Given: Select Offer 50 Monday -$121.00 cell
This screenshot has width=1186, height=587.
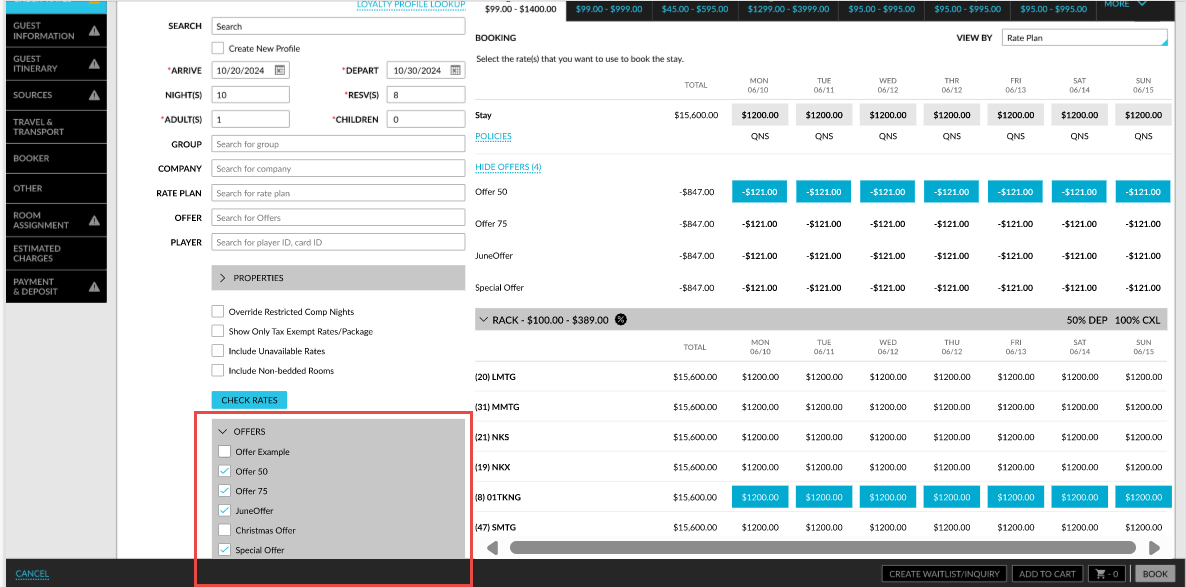Looking at the screenshot, I should click(760, 191).
